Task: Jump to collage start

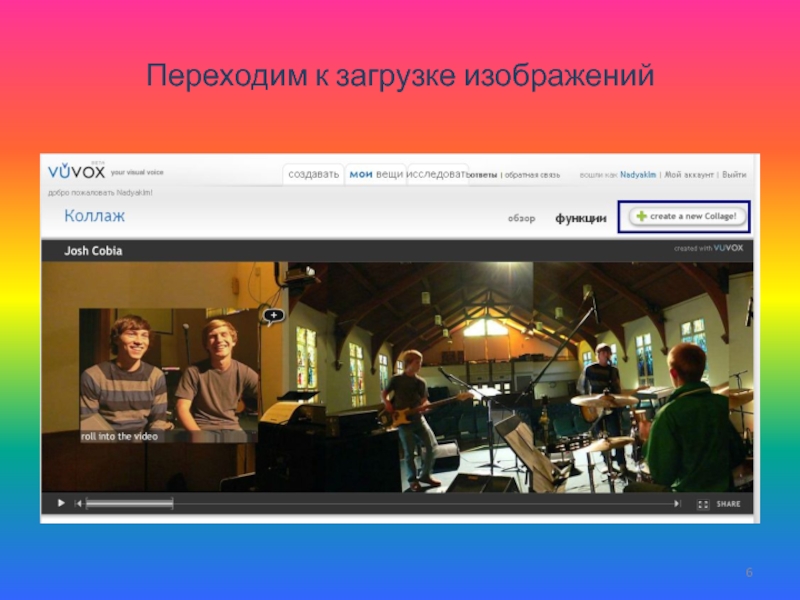Action: click(78, 504)
